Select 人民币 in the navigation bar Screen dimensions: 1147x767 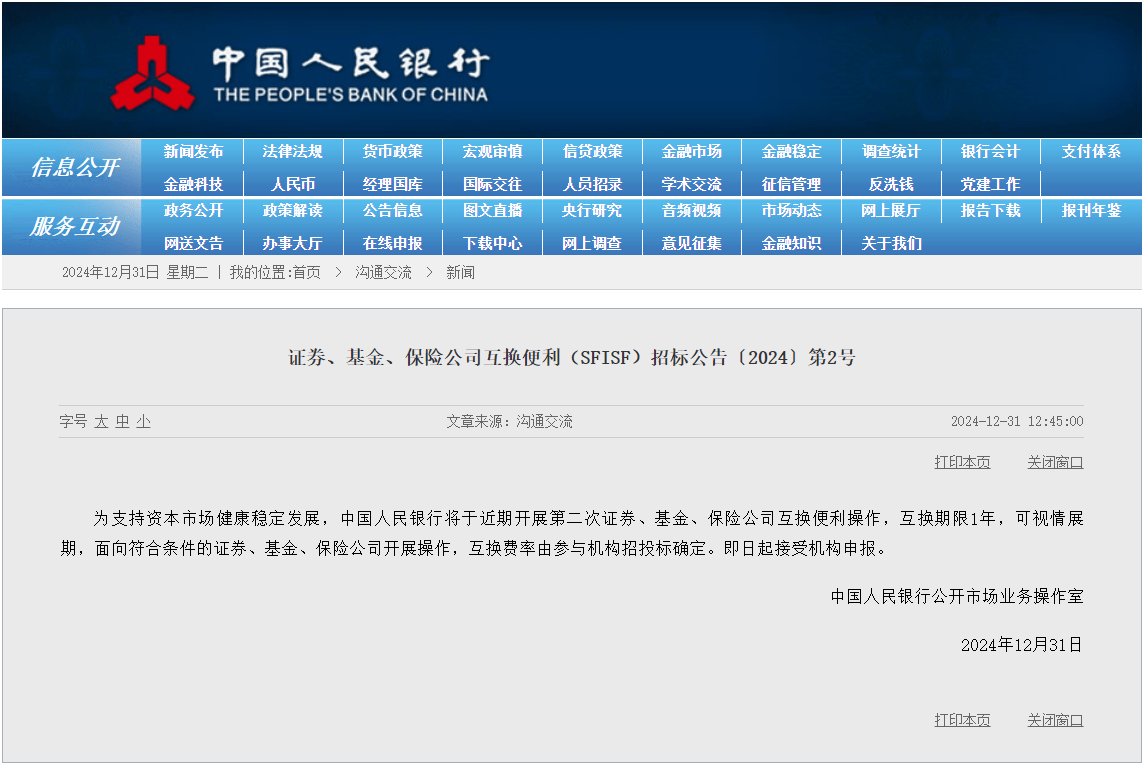point(293,185)
